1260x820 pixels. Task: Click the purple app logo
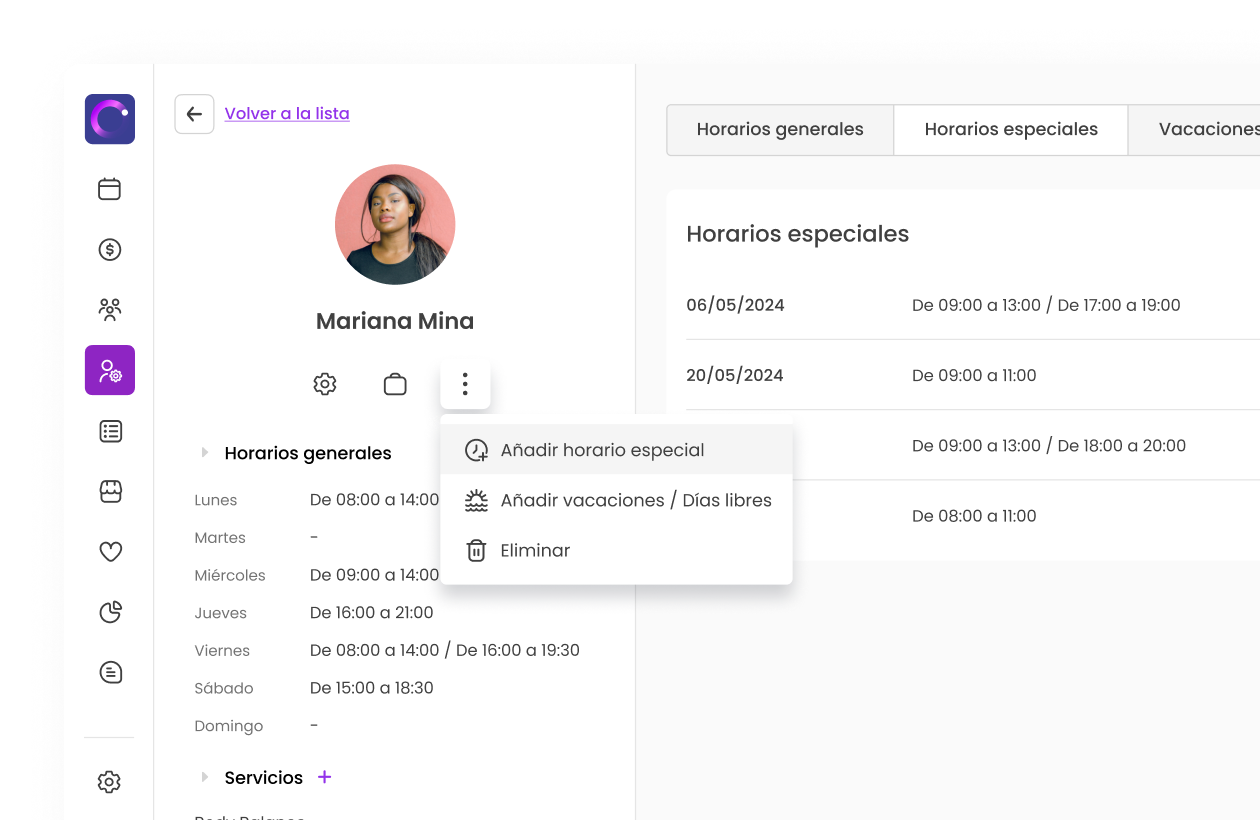[110, 119]
